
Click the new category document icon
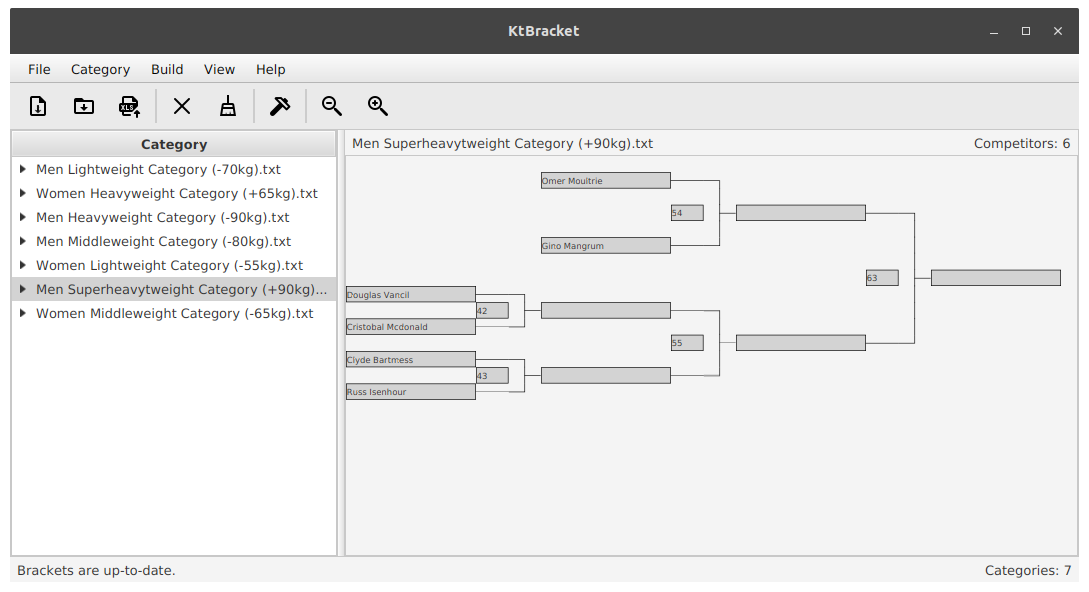37,105
